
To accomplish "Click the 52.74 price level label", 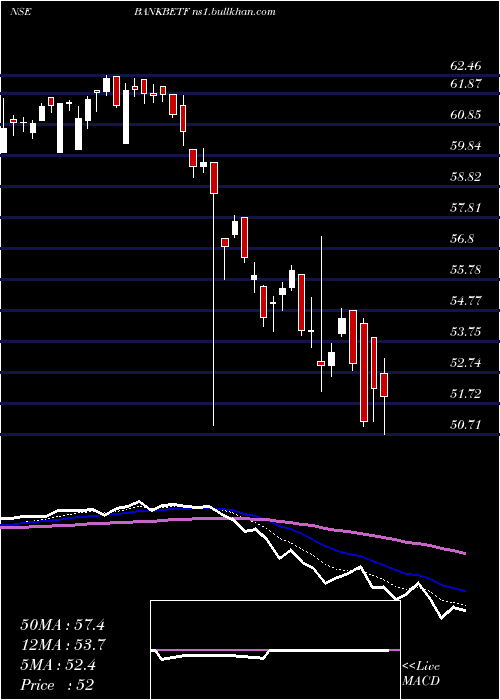I will click(466, 362).
